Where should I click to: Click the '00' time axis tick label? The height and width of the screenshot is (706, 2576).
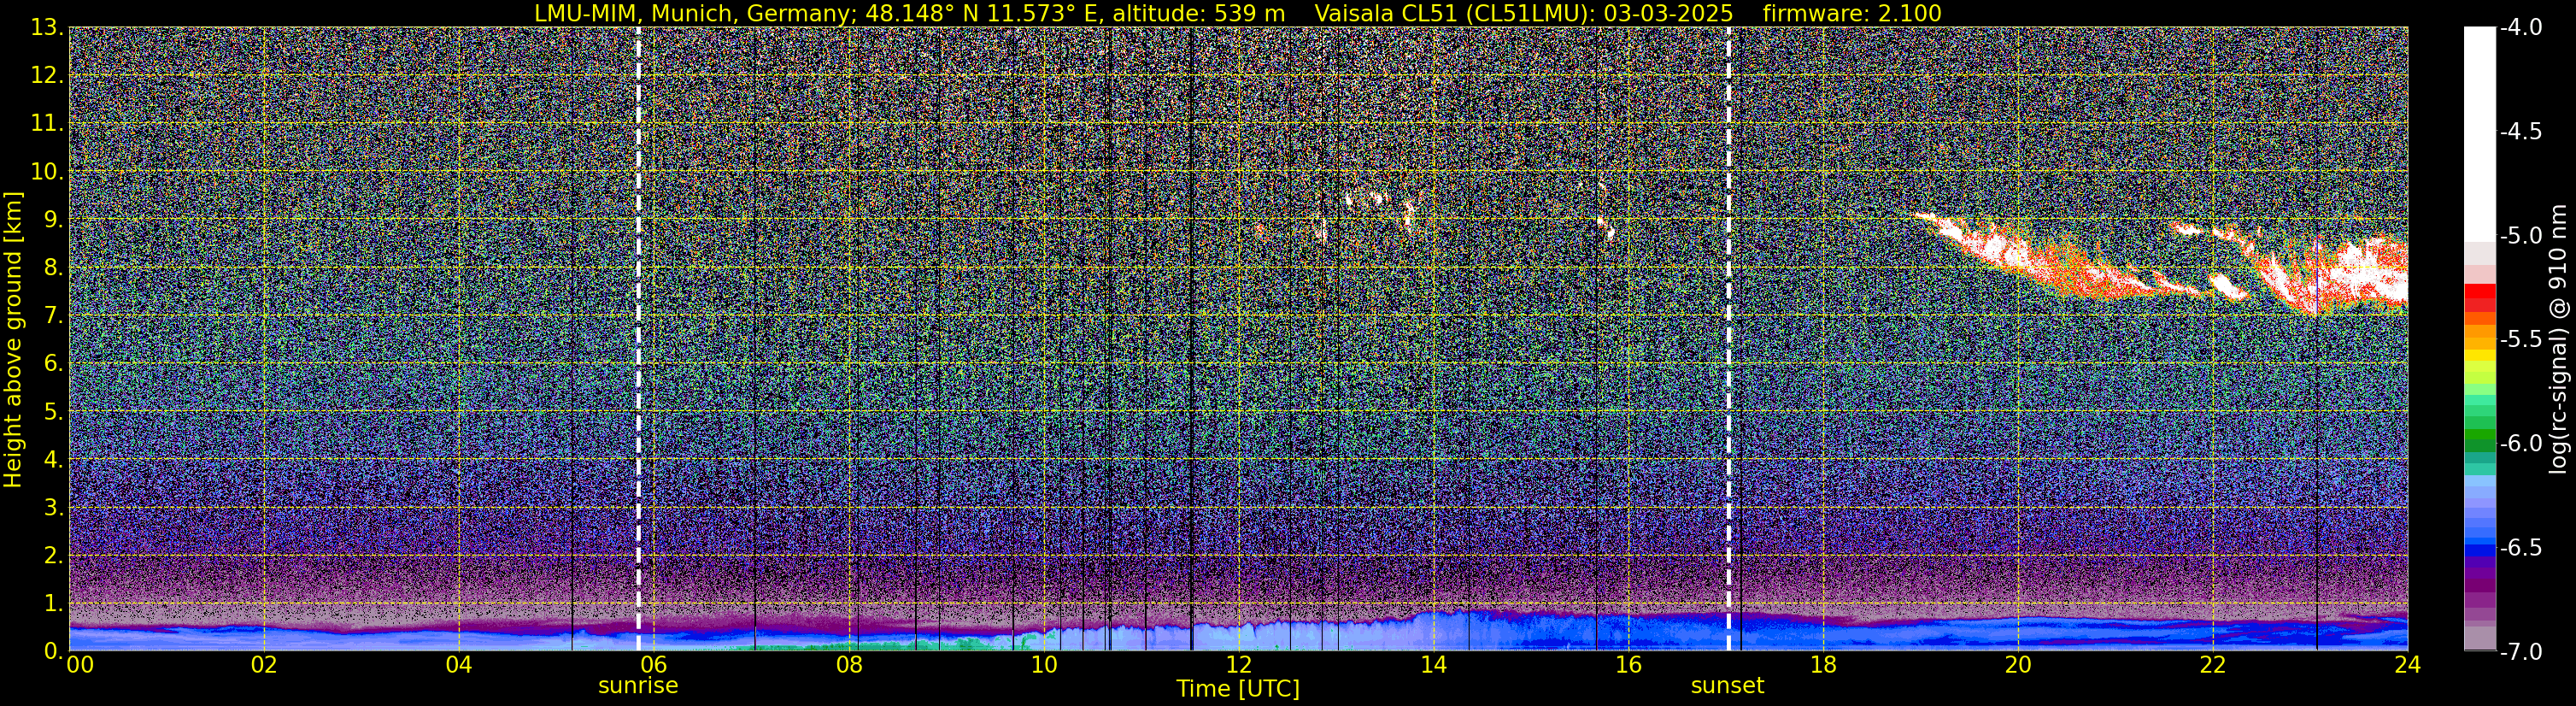(x=79, y=665)
